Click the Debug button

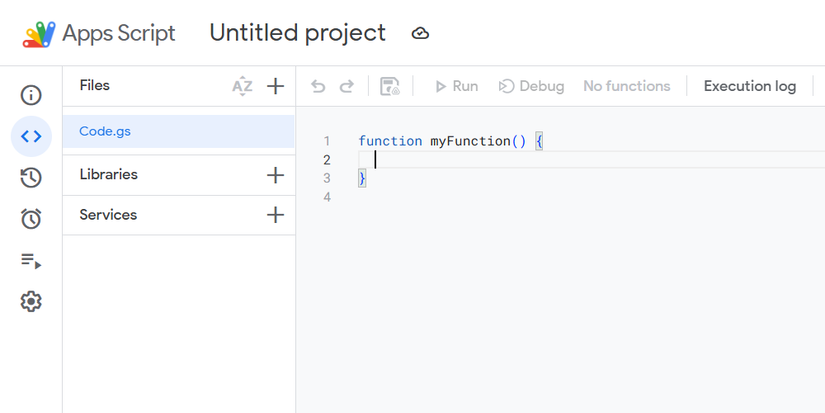click(531, 86)
